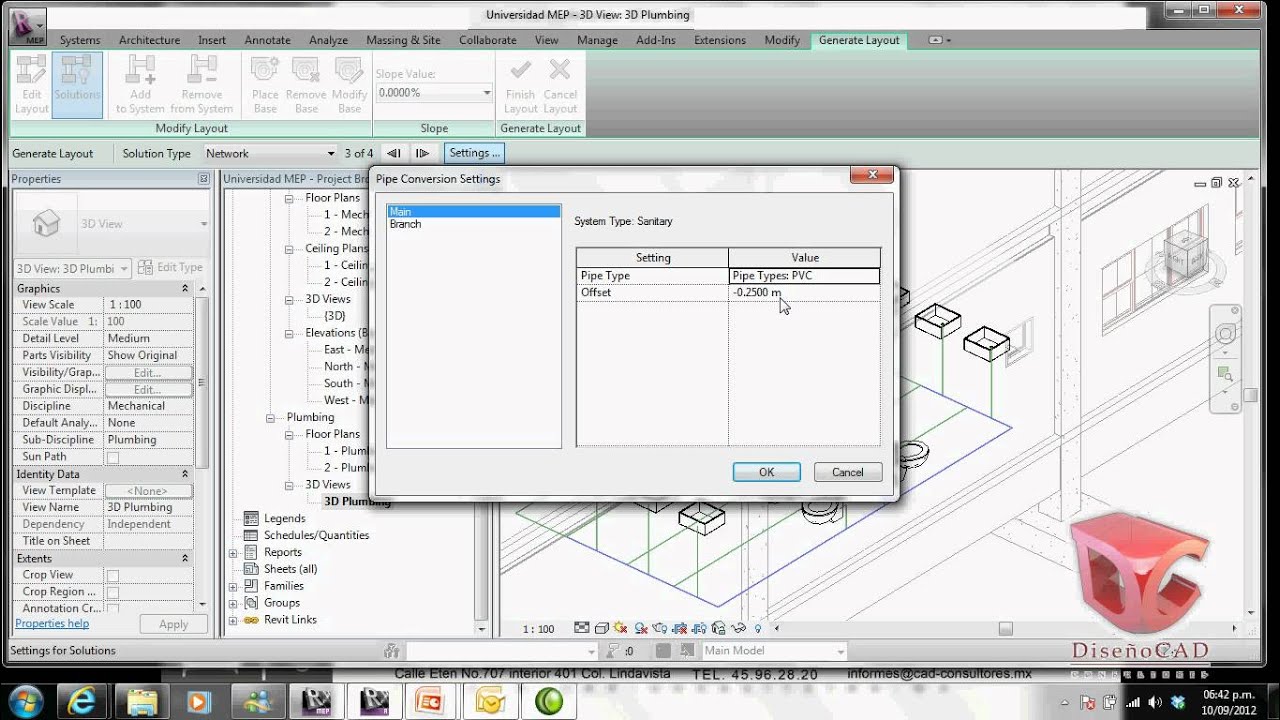Click Cancel in Pipe Conversion Settings
Viewport: 1280px width, 720px height.
click(x=847, y=472)
